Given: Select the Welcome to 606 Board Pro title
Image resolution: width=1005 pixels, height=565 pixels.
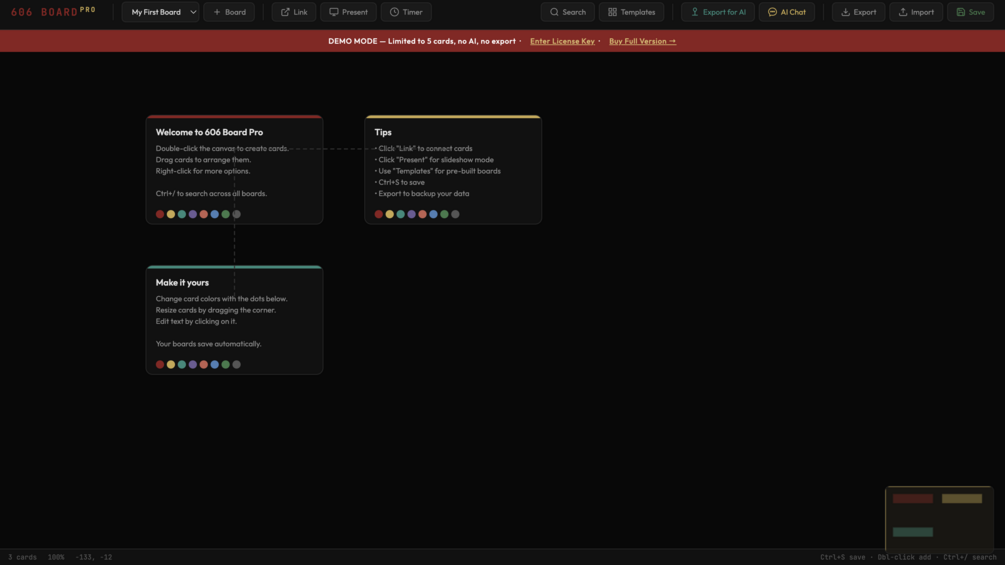Looking at the screenshot, I should [209, 132].
